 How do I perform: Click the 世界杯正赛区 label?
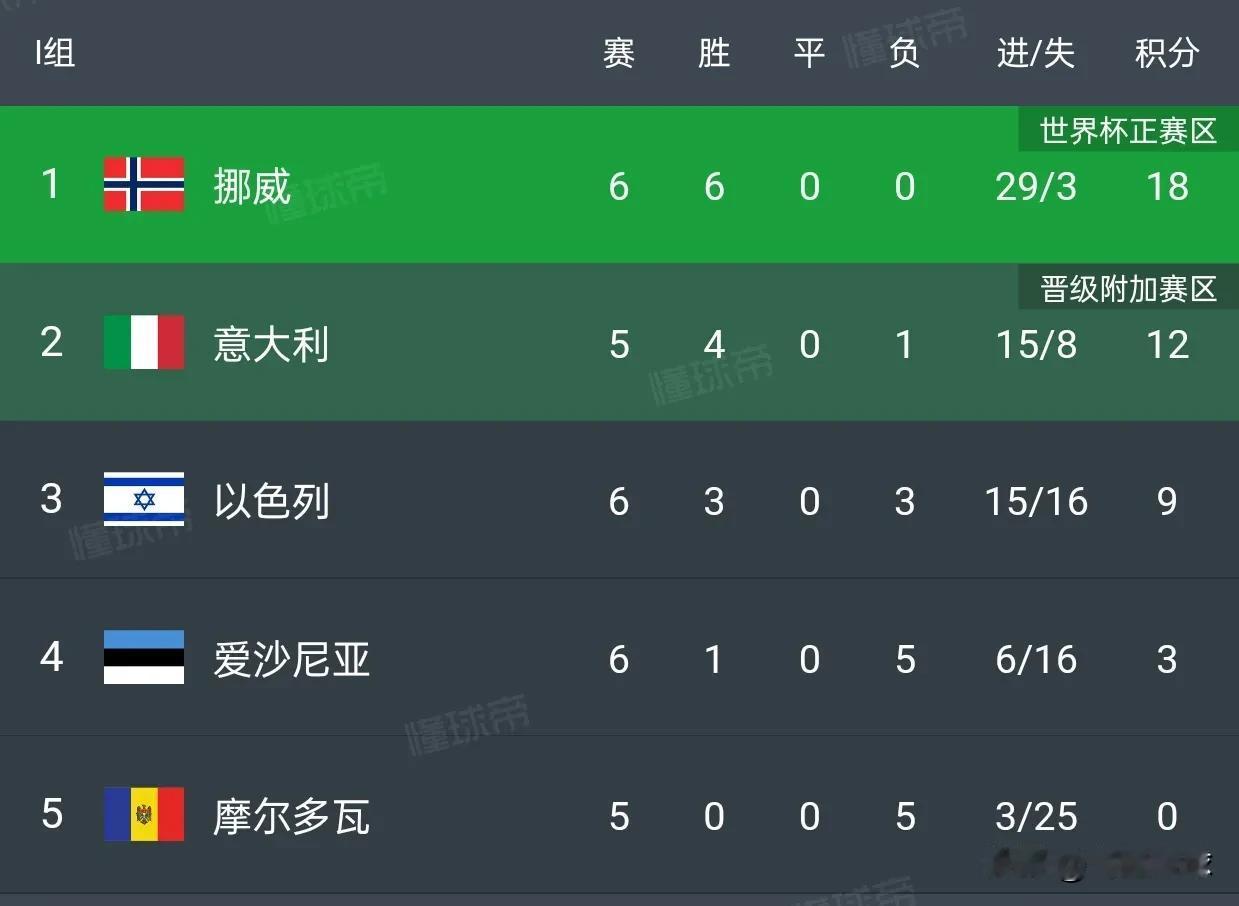click(1128, 131)
